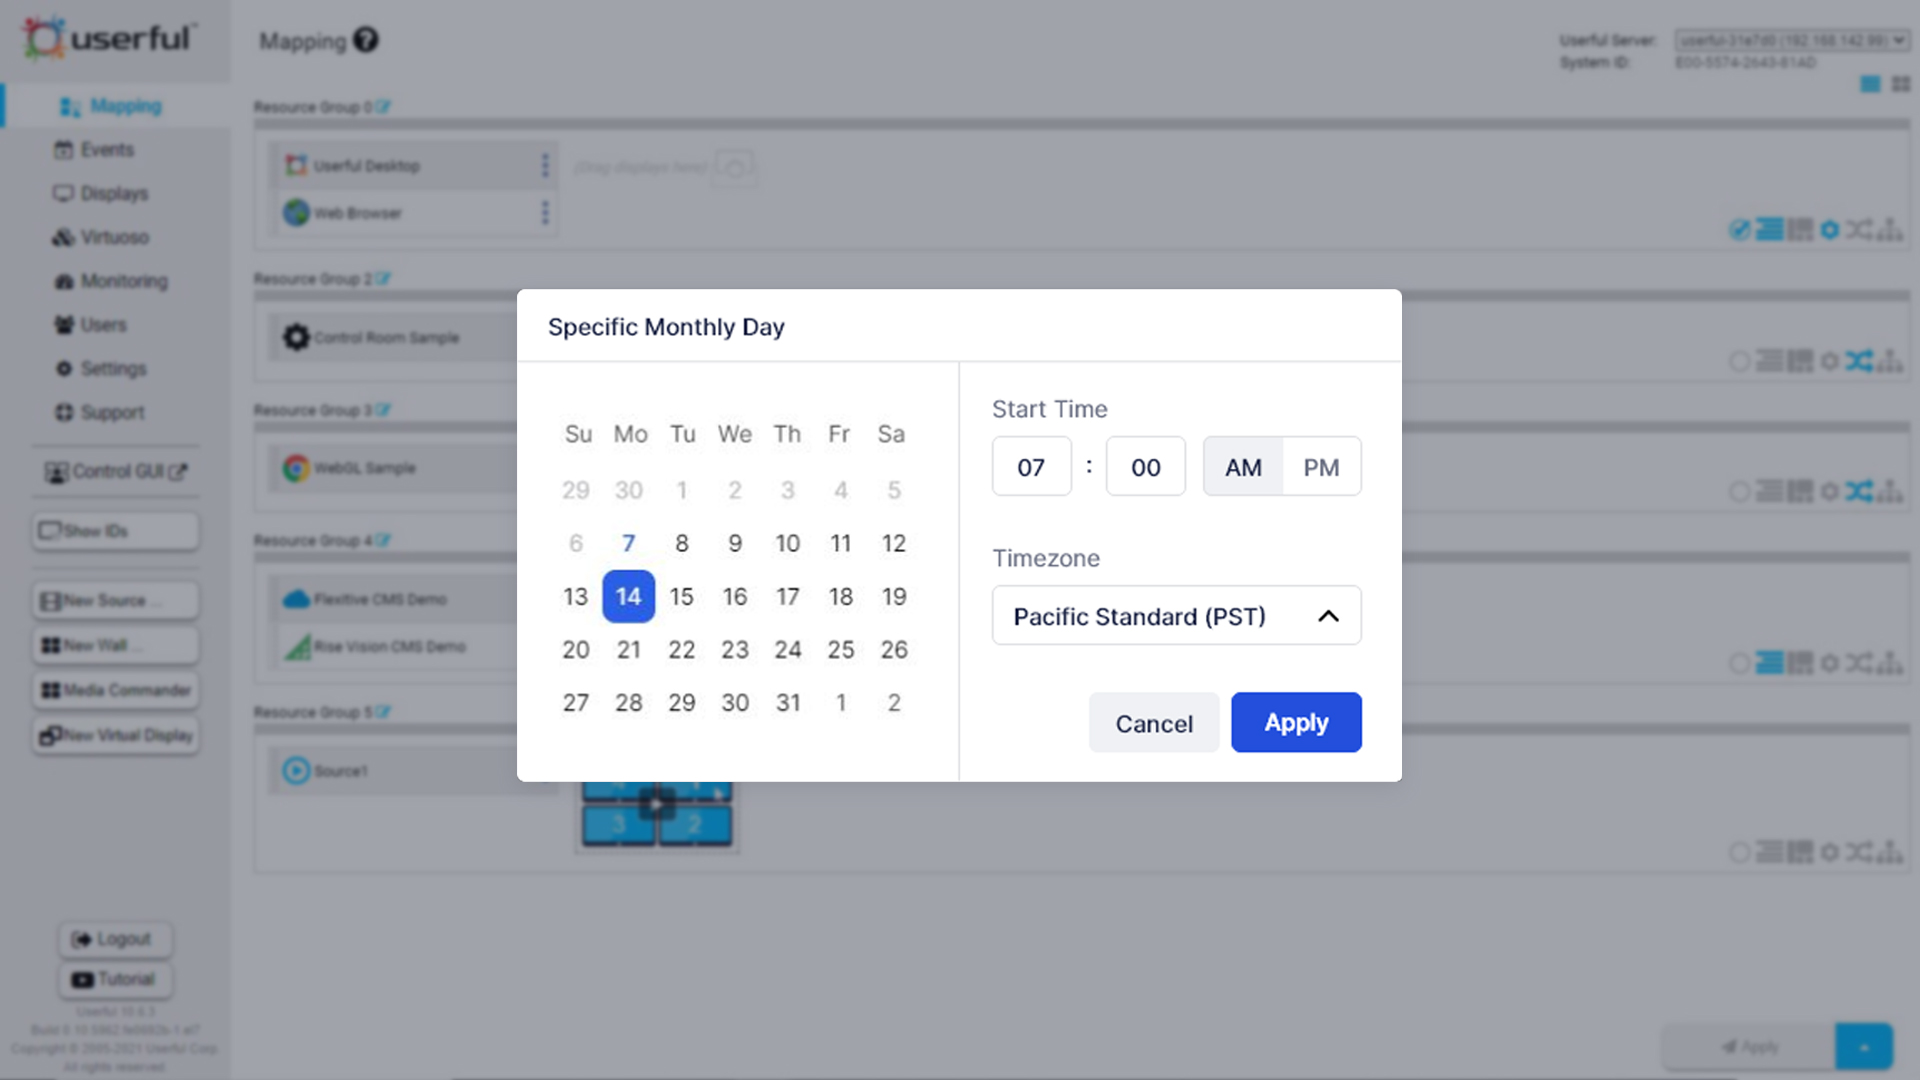1920x1080 pixels.
Task: Click Cancel to dismiss the dialog
Action: click(1154, 723)
